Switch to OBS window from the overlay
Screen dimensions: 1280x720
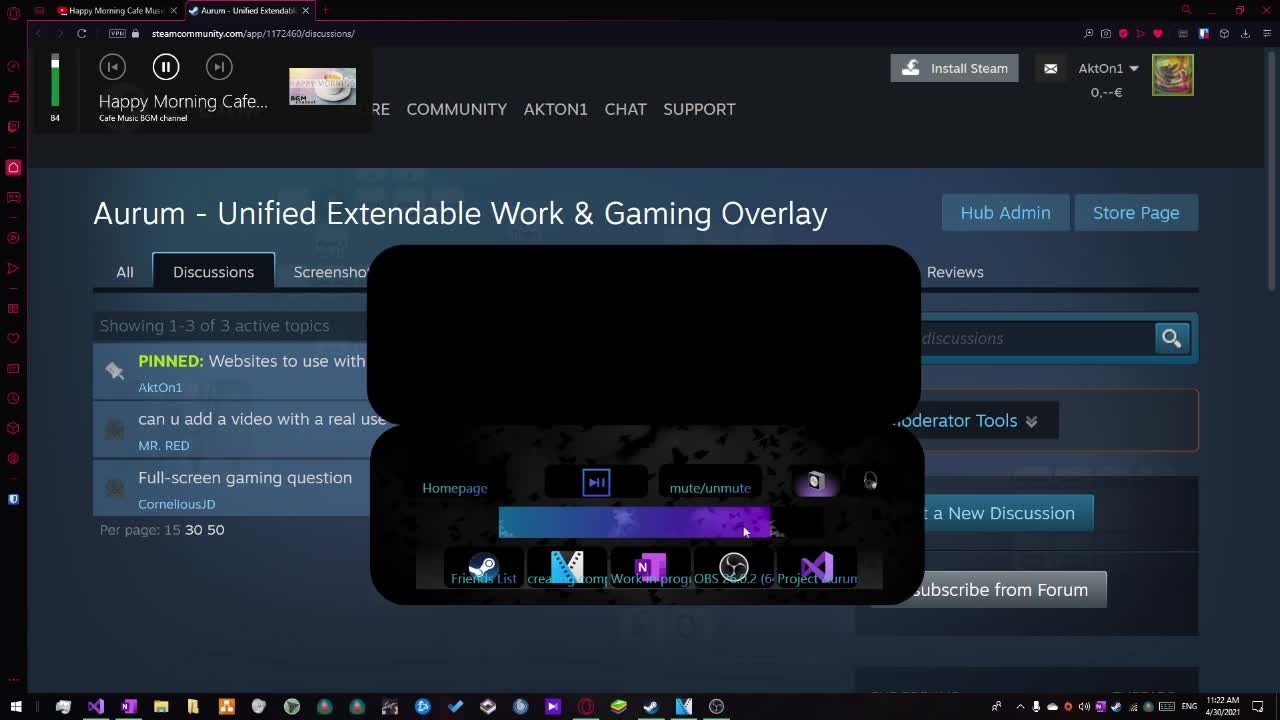734,568
